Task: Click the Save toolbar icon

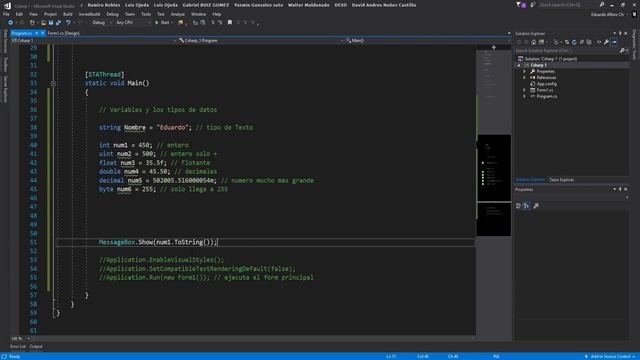Action: (x=51, y=22)
